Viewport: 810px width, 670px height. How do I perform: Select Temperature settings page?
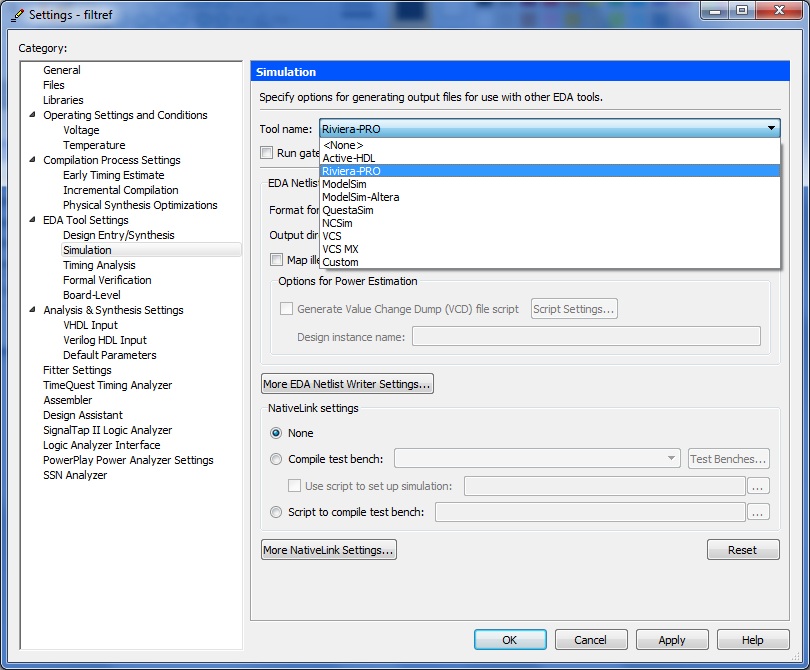(x=94, y=145)
